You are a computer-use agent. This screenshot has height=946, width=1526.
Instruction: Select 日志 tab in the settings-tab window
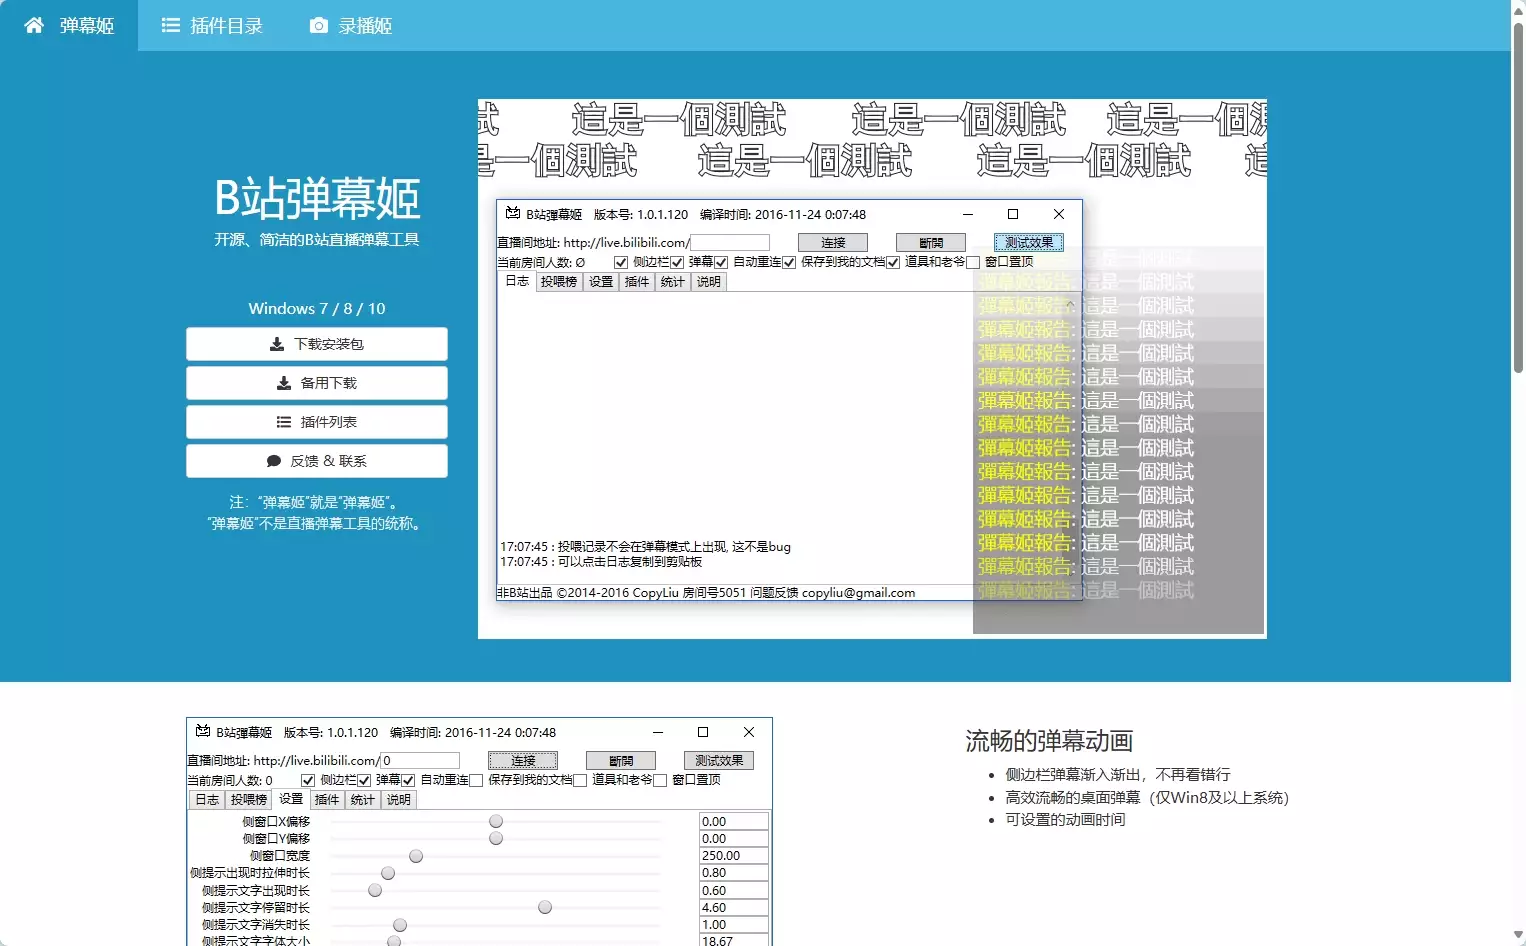click(207, 800)
